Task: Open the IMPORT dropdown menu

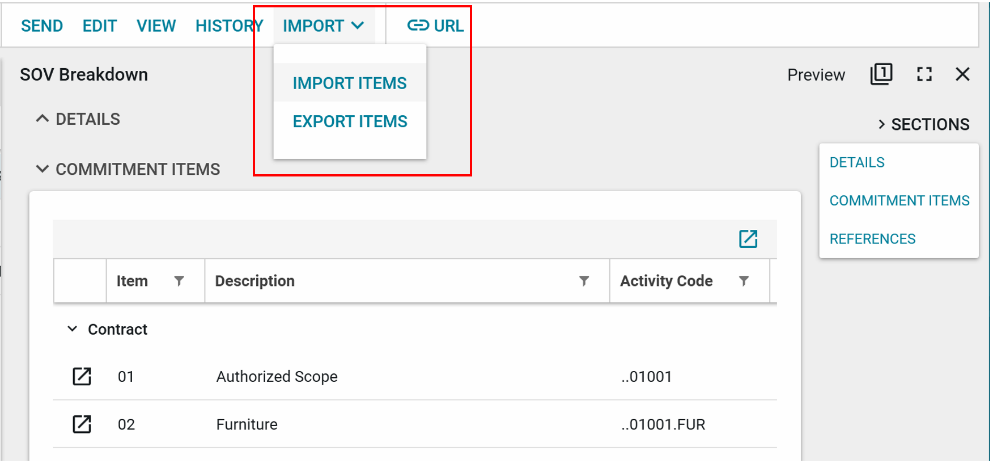Action: [323, 26]
